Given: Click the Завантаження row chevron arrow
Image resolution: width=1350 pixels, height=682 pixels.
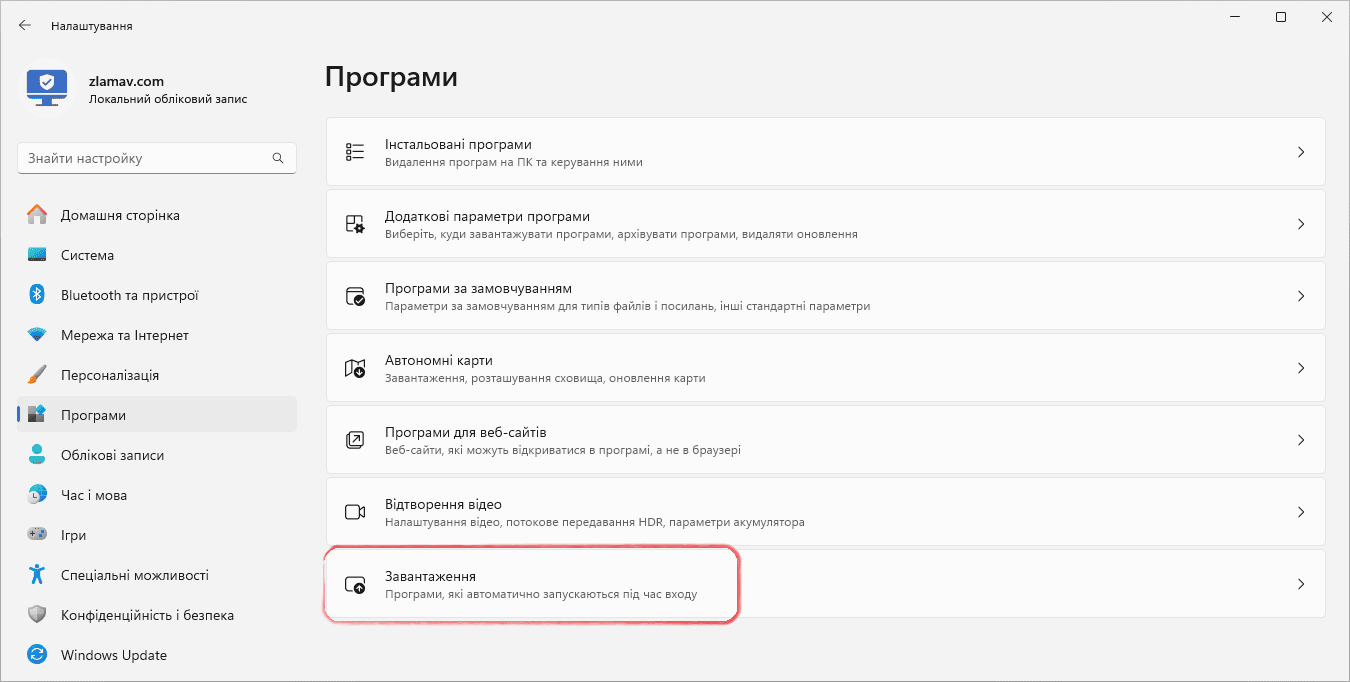Looking at the screenshot, I should (x=1301, y=584).
